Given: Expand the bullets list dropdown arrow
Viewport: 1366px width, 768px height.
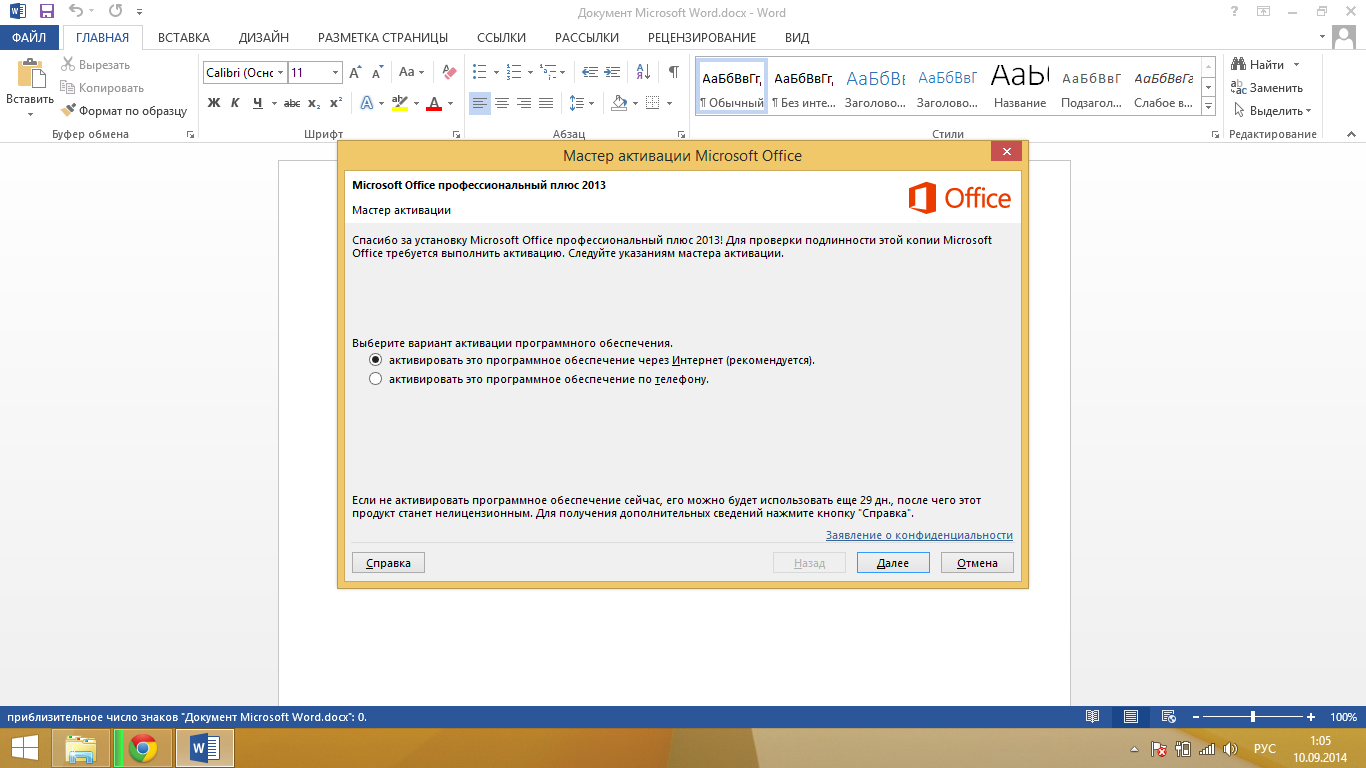Looking at the screenshot, I should click(x=496, y=72).
